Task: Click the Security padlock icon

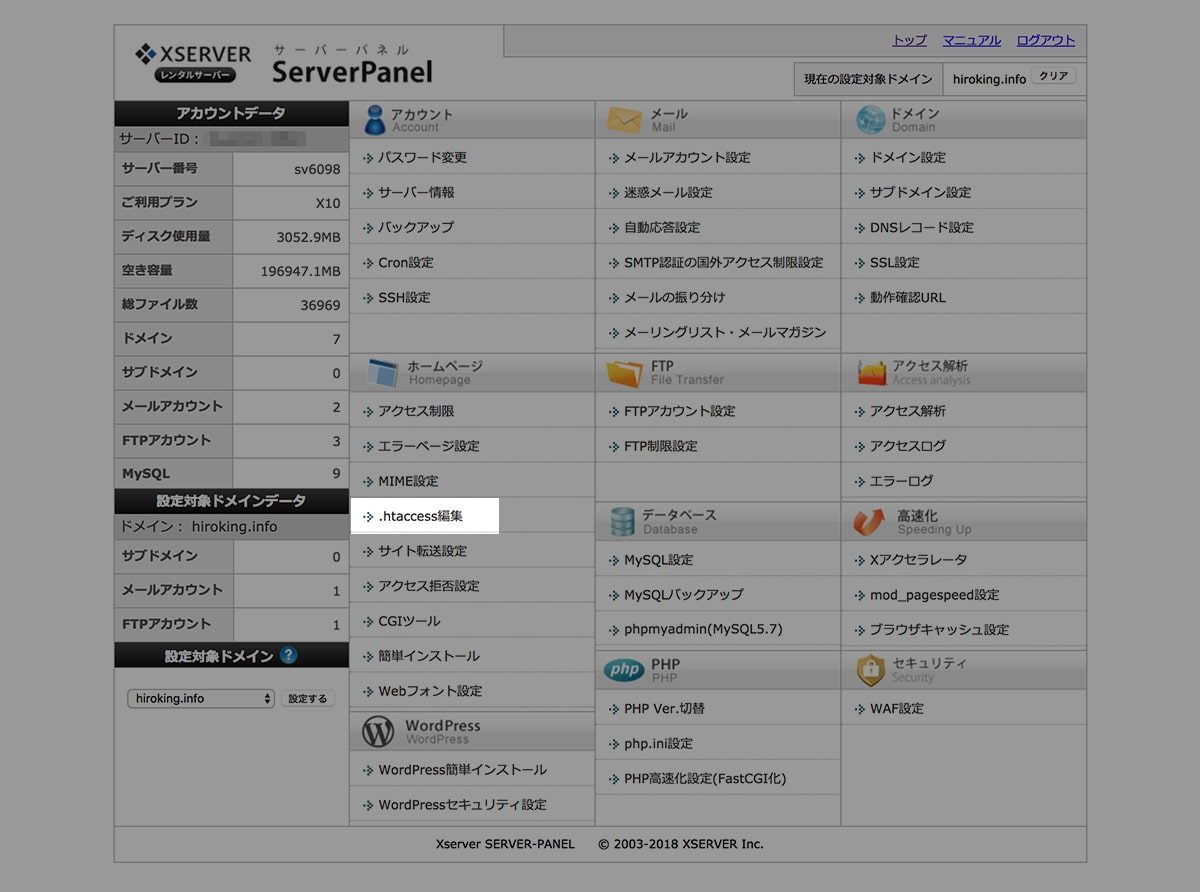Action: (x=870, y=670)
